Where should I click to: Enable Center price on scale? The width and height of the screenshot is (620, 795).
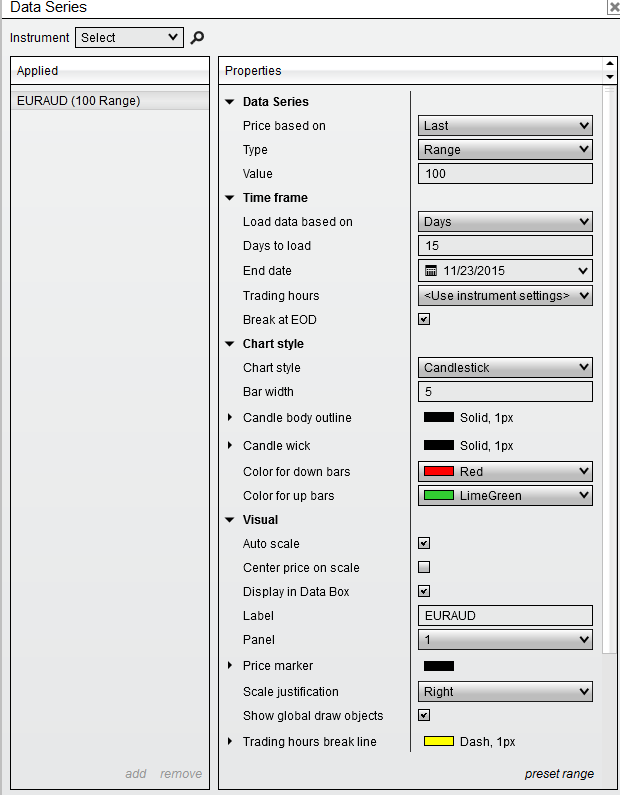(x=424, y=568)
